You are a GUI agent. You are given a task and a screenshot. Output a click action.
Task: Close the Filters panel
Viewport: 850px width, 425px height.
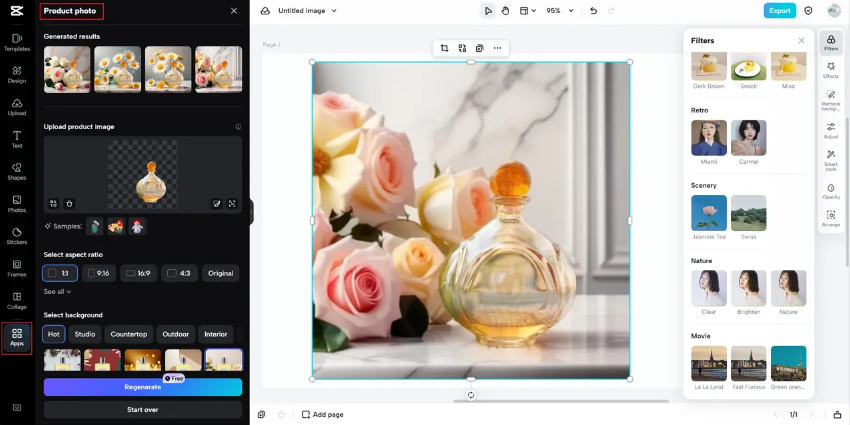pyautogui.click(x=801, y=41)
